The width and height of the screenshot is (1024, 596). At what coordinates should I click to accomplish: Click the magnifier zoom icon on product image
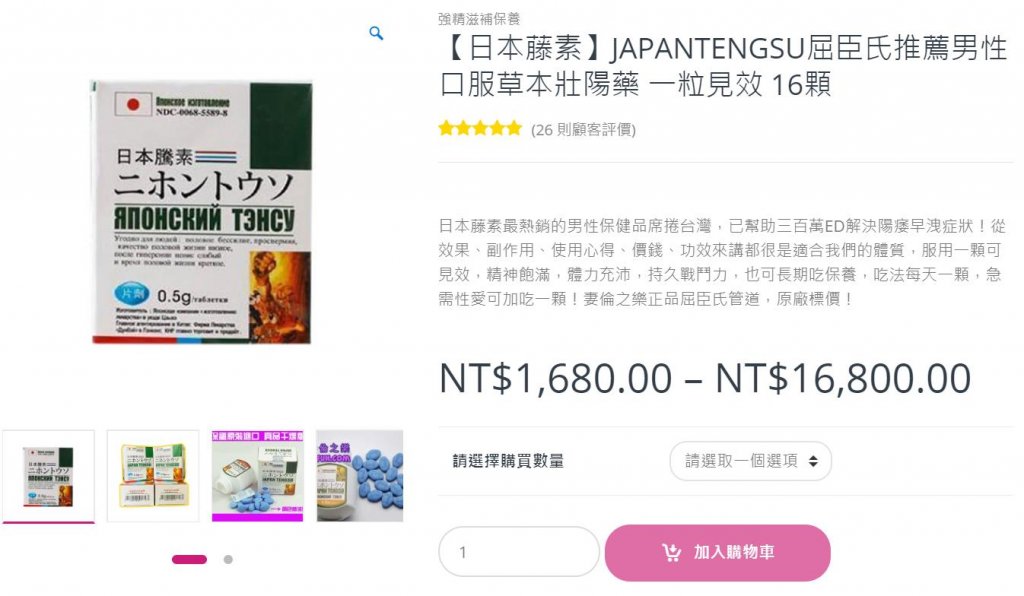point(376,33)
